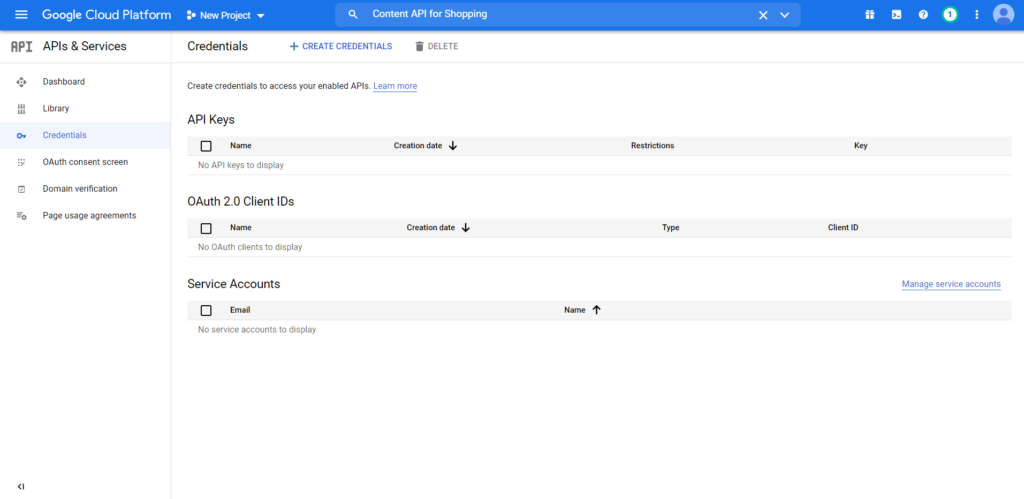Click the plus icon of Create Credentials
Screen dimensions: 1024x499
click(x=294, y=46)
